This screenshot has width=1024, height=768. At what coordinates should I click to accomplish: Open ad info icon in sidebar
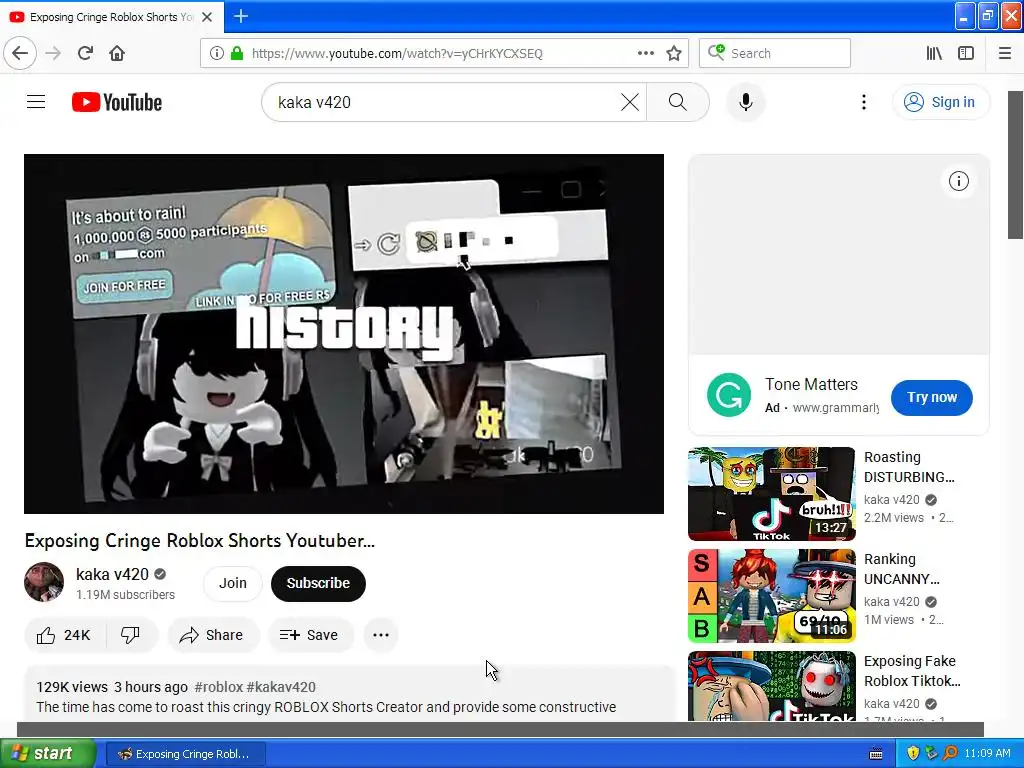(x=958, y=181)
